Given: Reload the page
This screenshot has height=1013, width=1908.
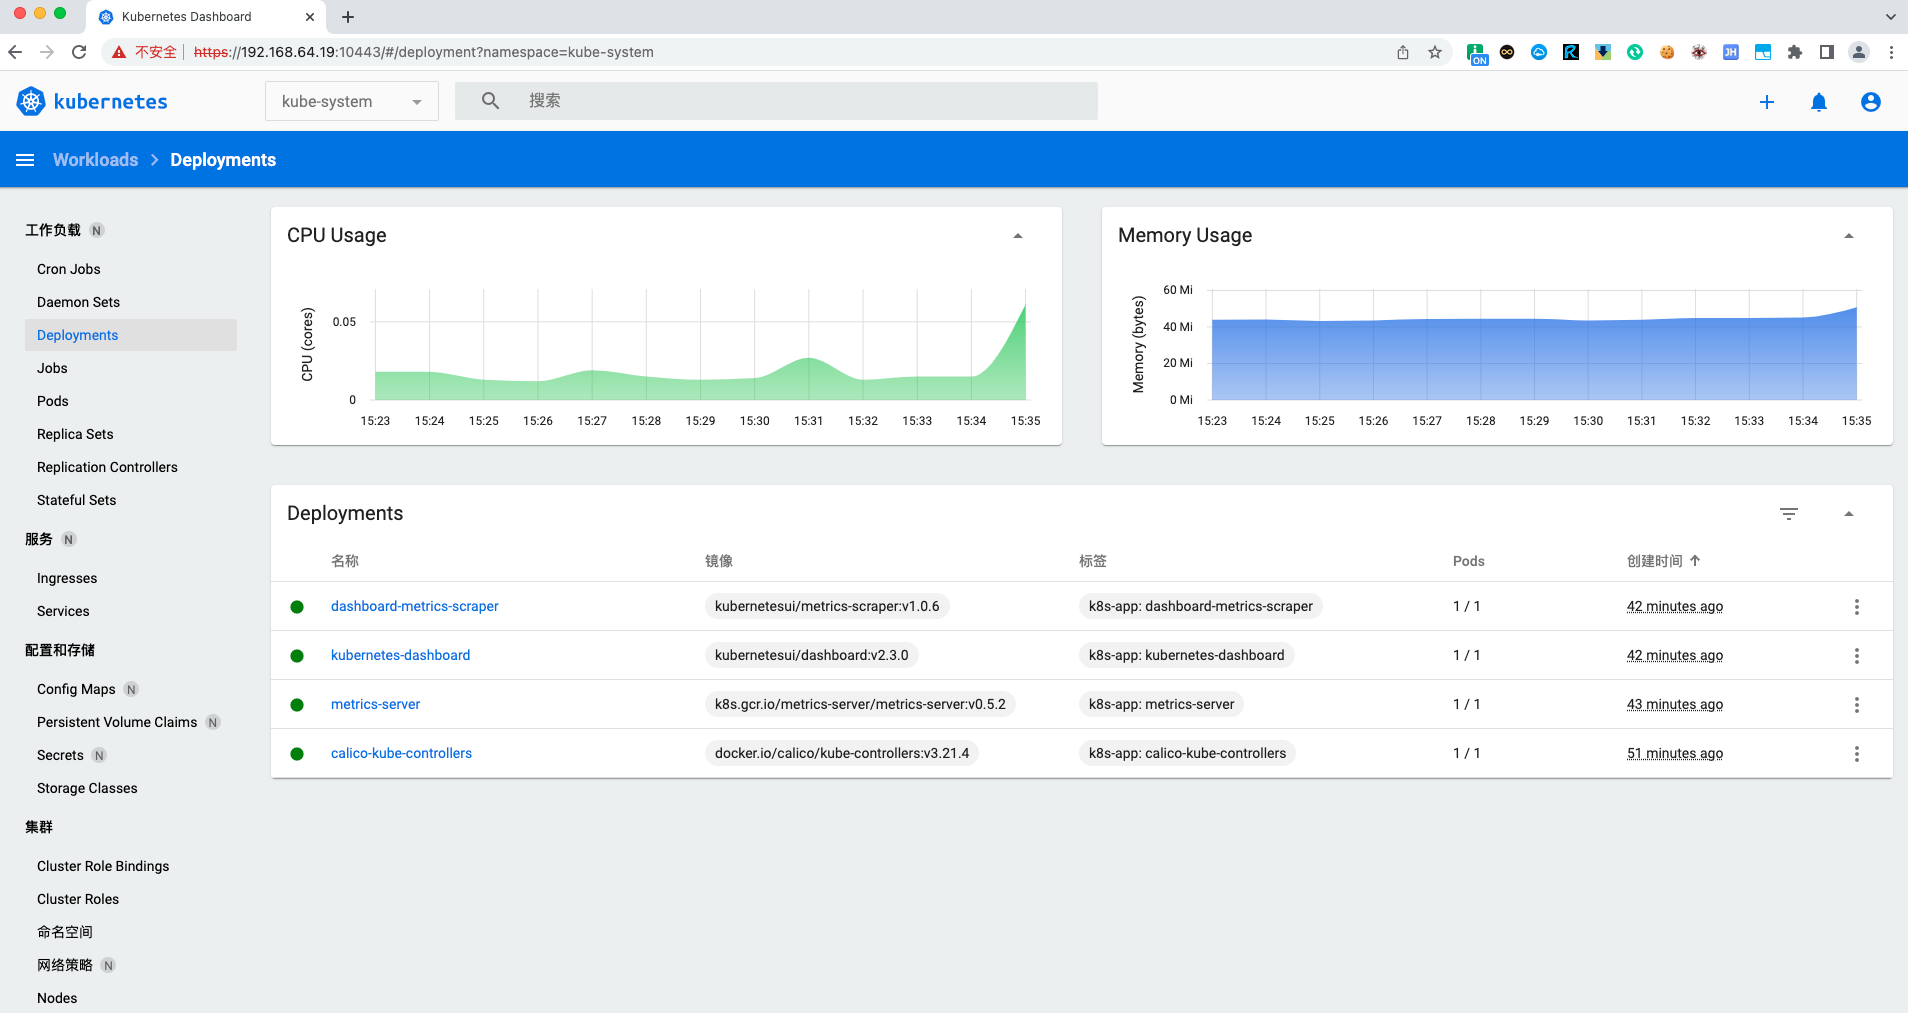Looking at the screenshot, I should pos(79,52).
